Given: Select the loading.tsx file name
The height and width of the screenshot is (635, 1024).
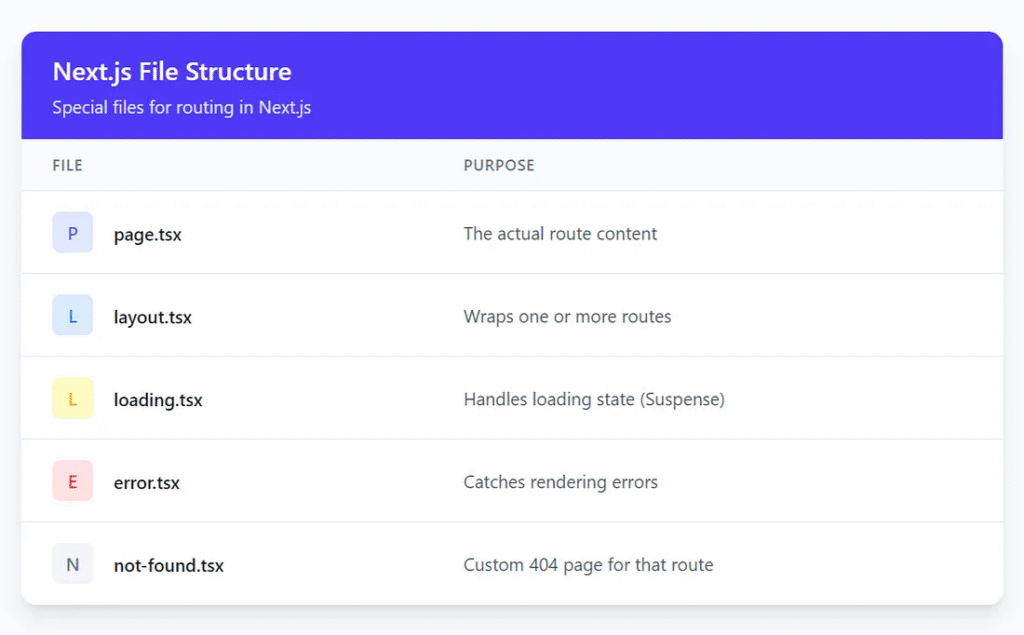Looking at the screenshot, I should [x=158, y=400].
